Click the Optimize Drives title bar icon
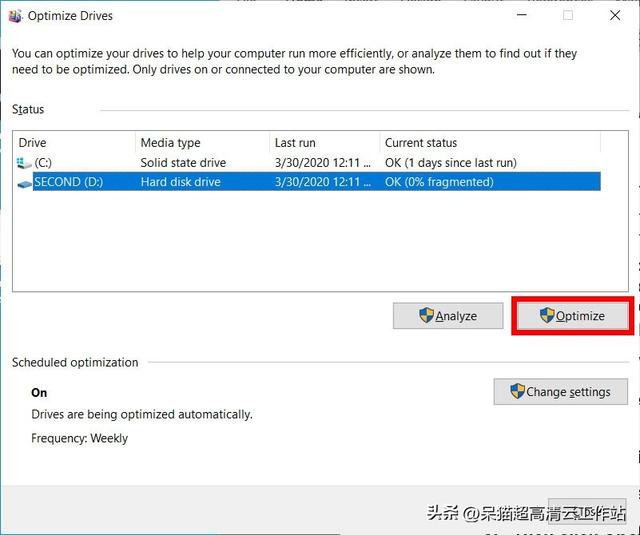Viewport: 640px width, 535px height. pos(15,16)
